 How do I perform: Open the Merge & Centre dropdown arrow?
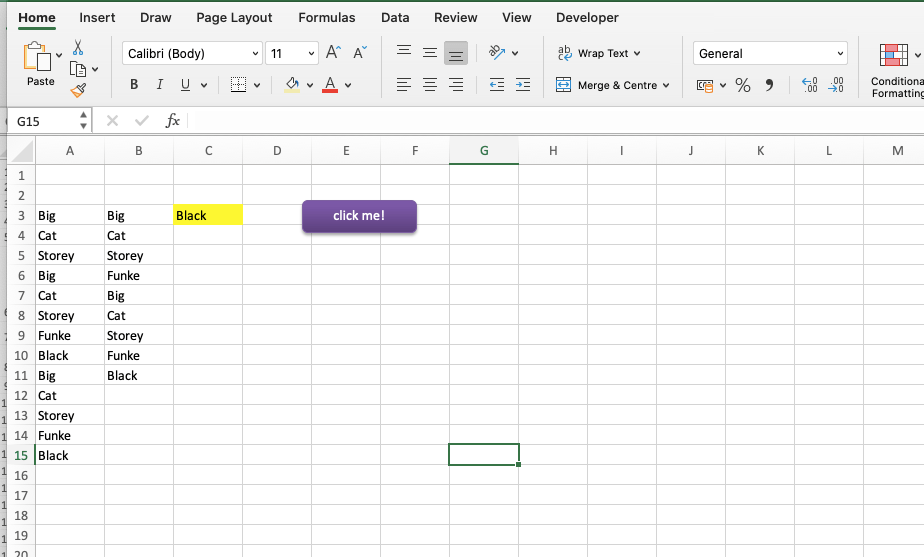coord(666,85)
